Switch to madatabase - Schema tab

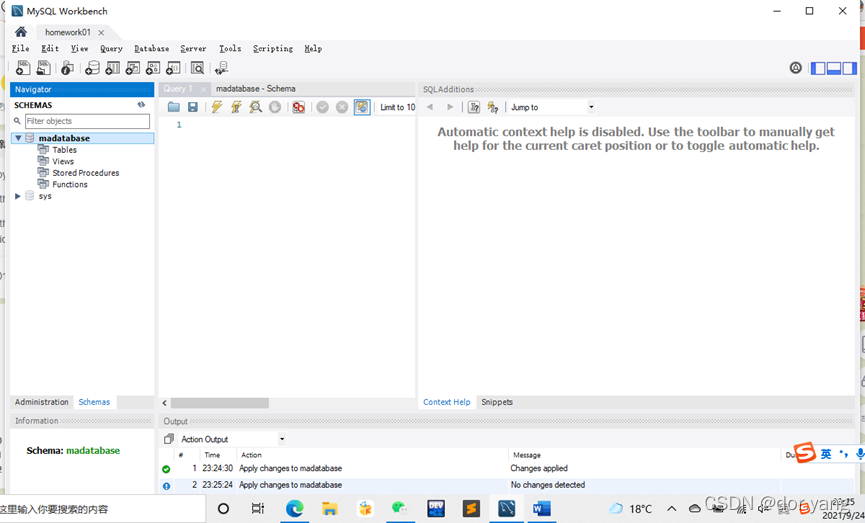tap(255, 89)
